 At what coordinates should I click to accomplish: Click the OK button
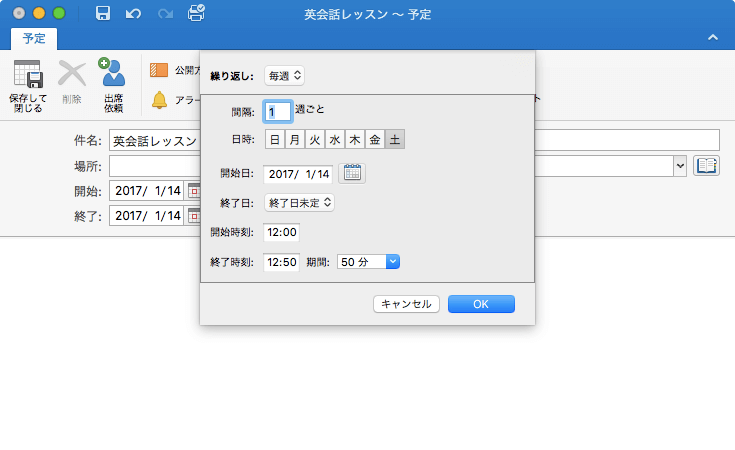481,304
